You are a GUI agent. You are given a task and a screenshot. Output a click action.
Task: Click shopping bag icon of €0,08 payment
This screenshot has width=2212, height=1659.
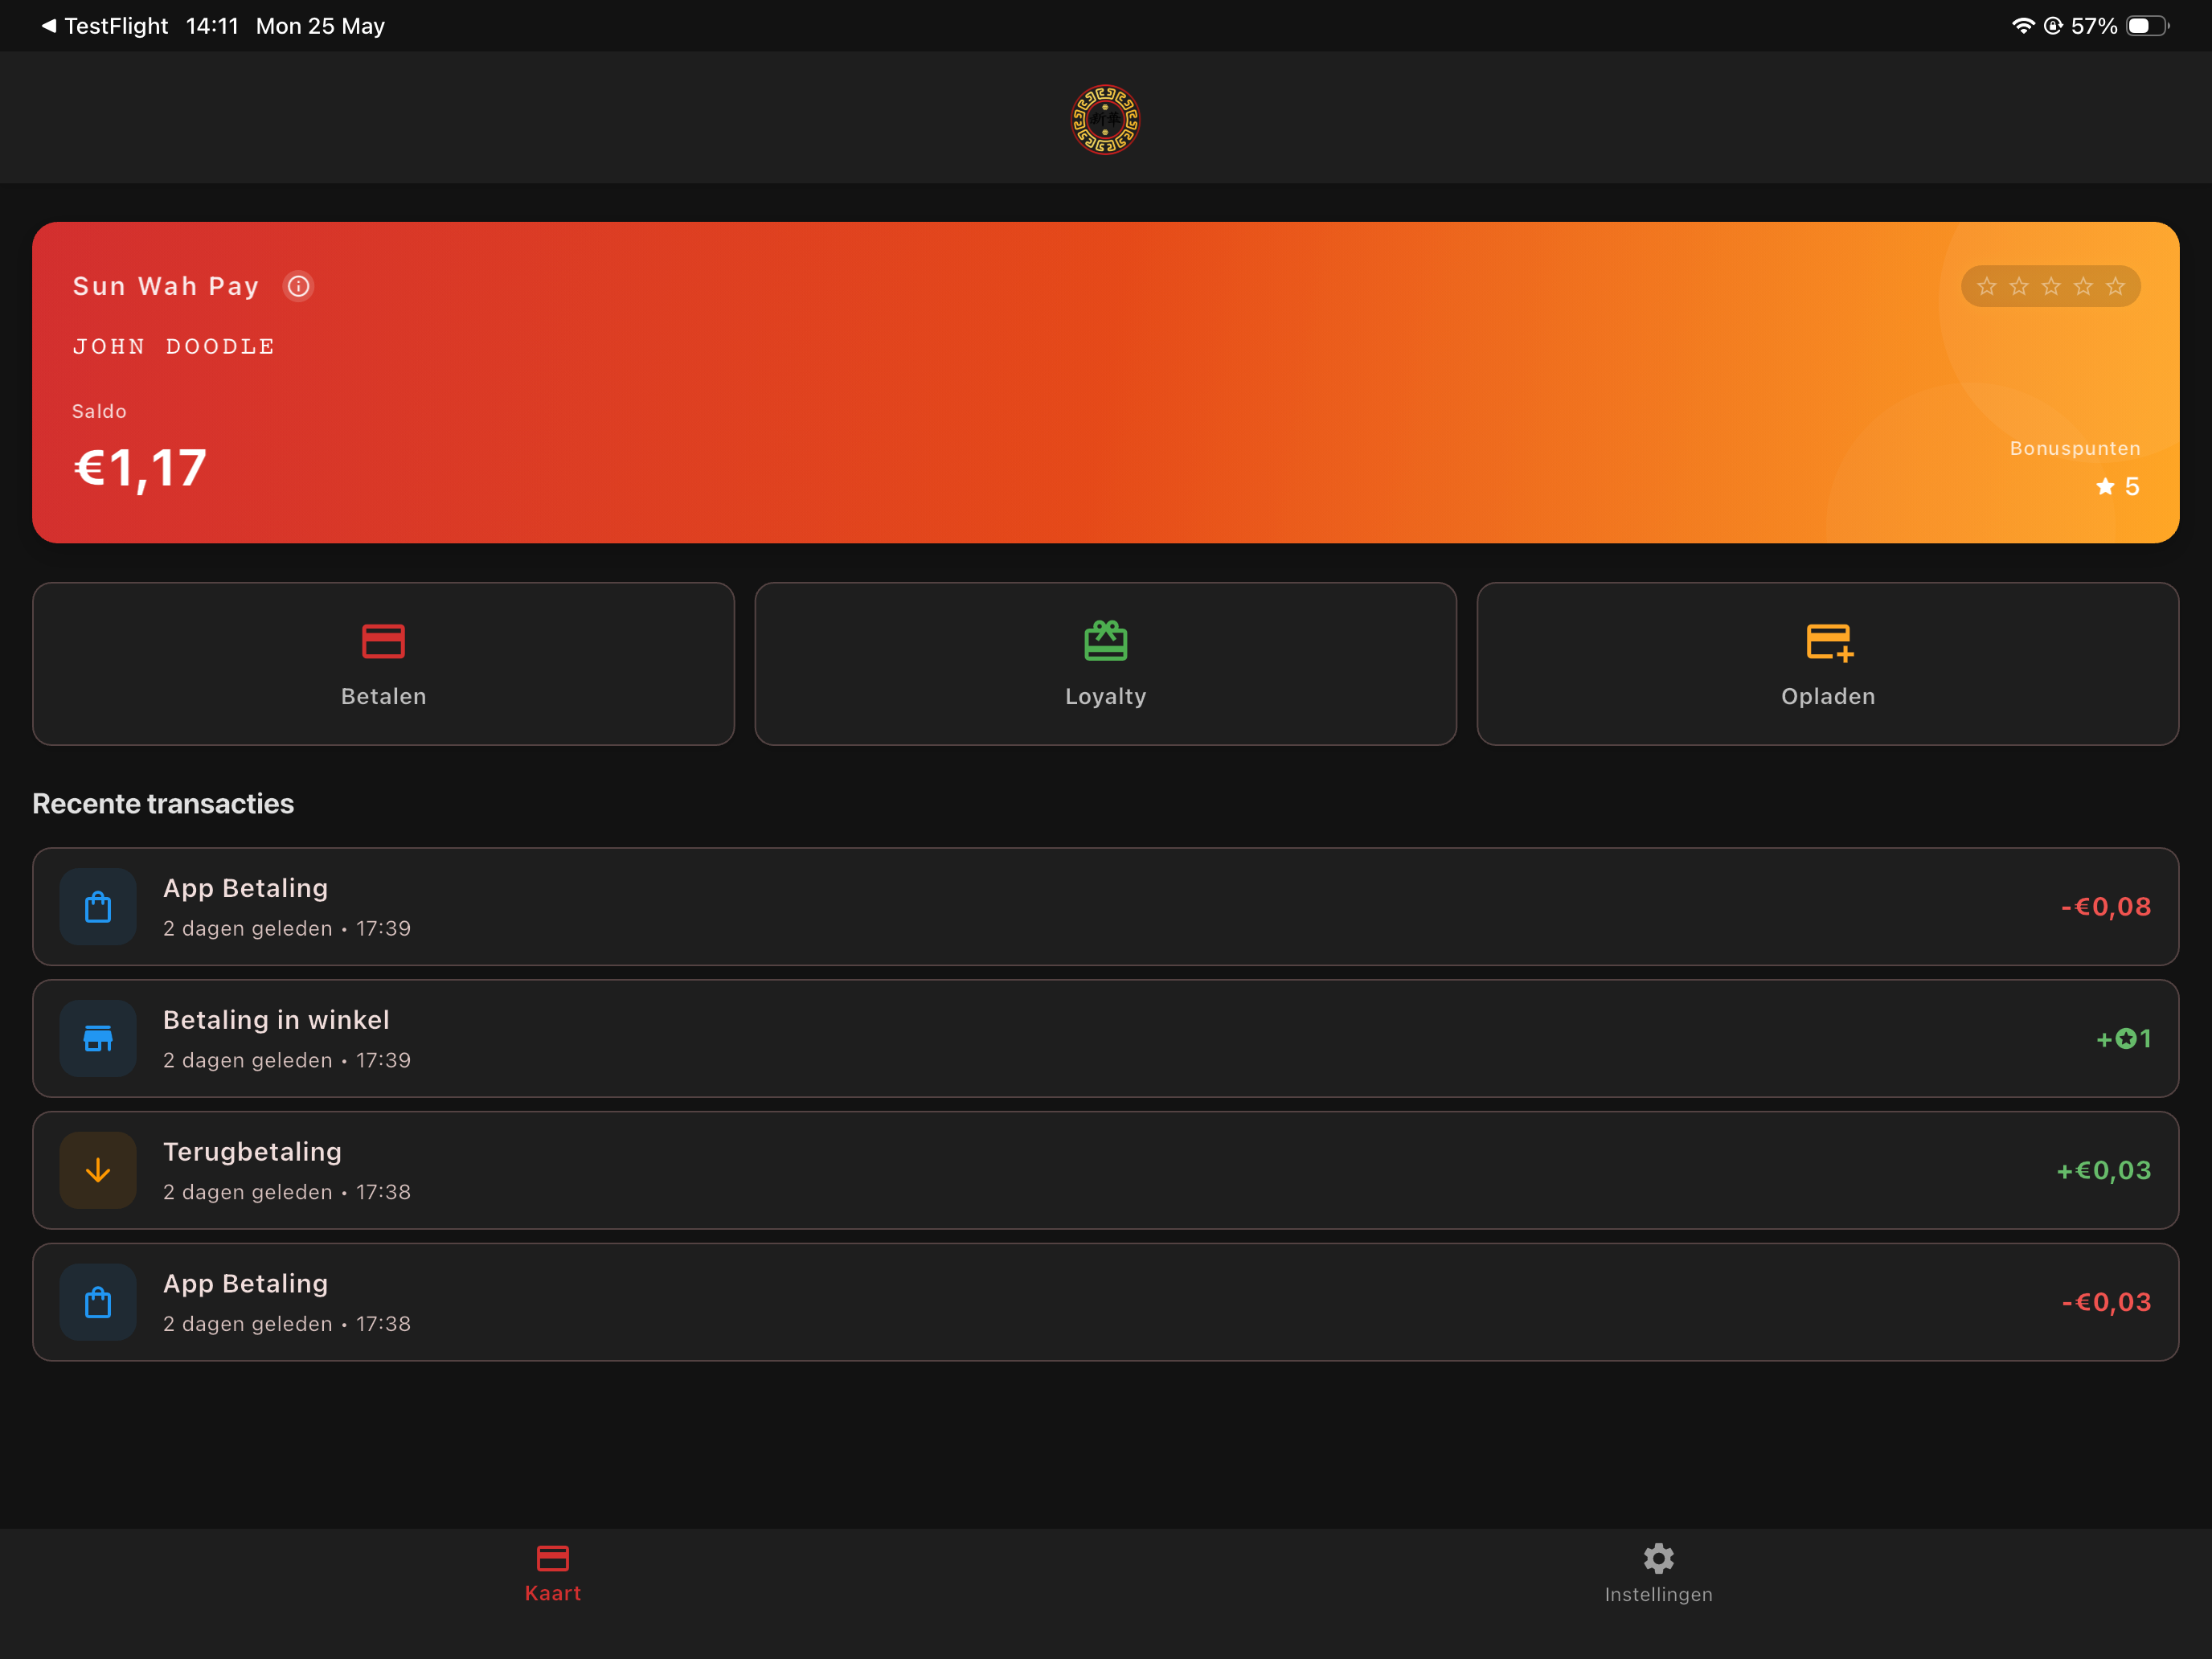[x=98, y=907]
